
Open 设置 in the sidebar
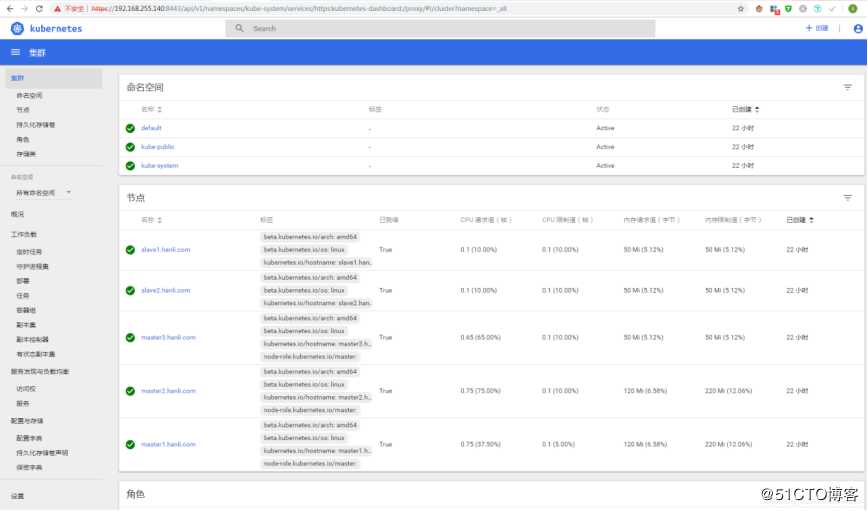click(x=17, y=497)
